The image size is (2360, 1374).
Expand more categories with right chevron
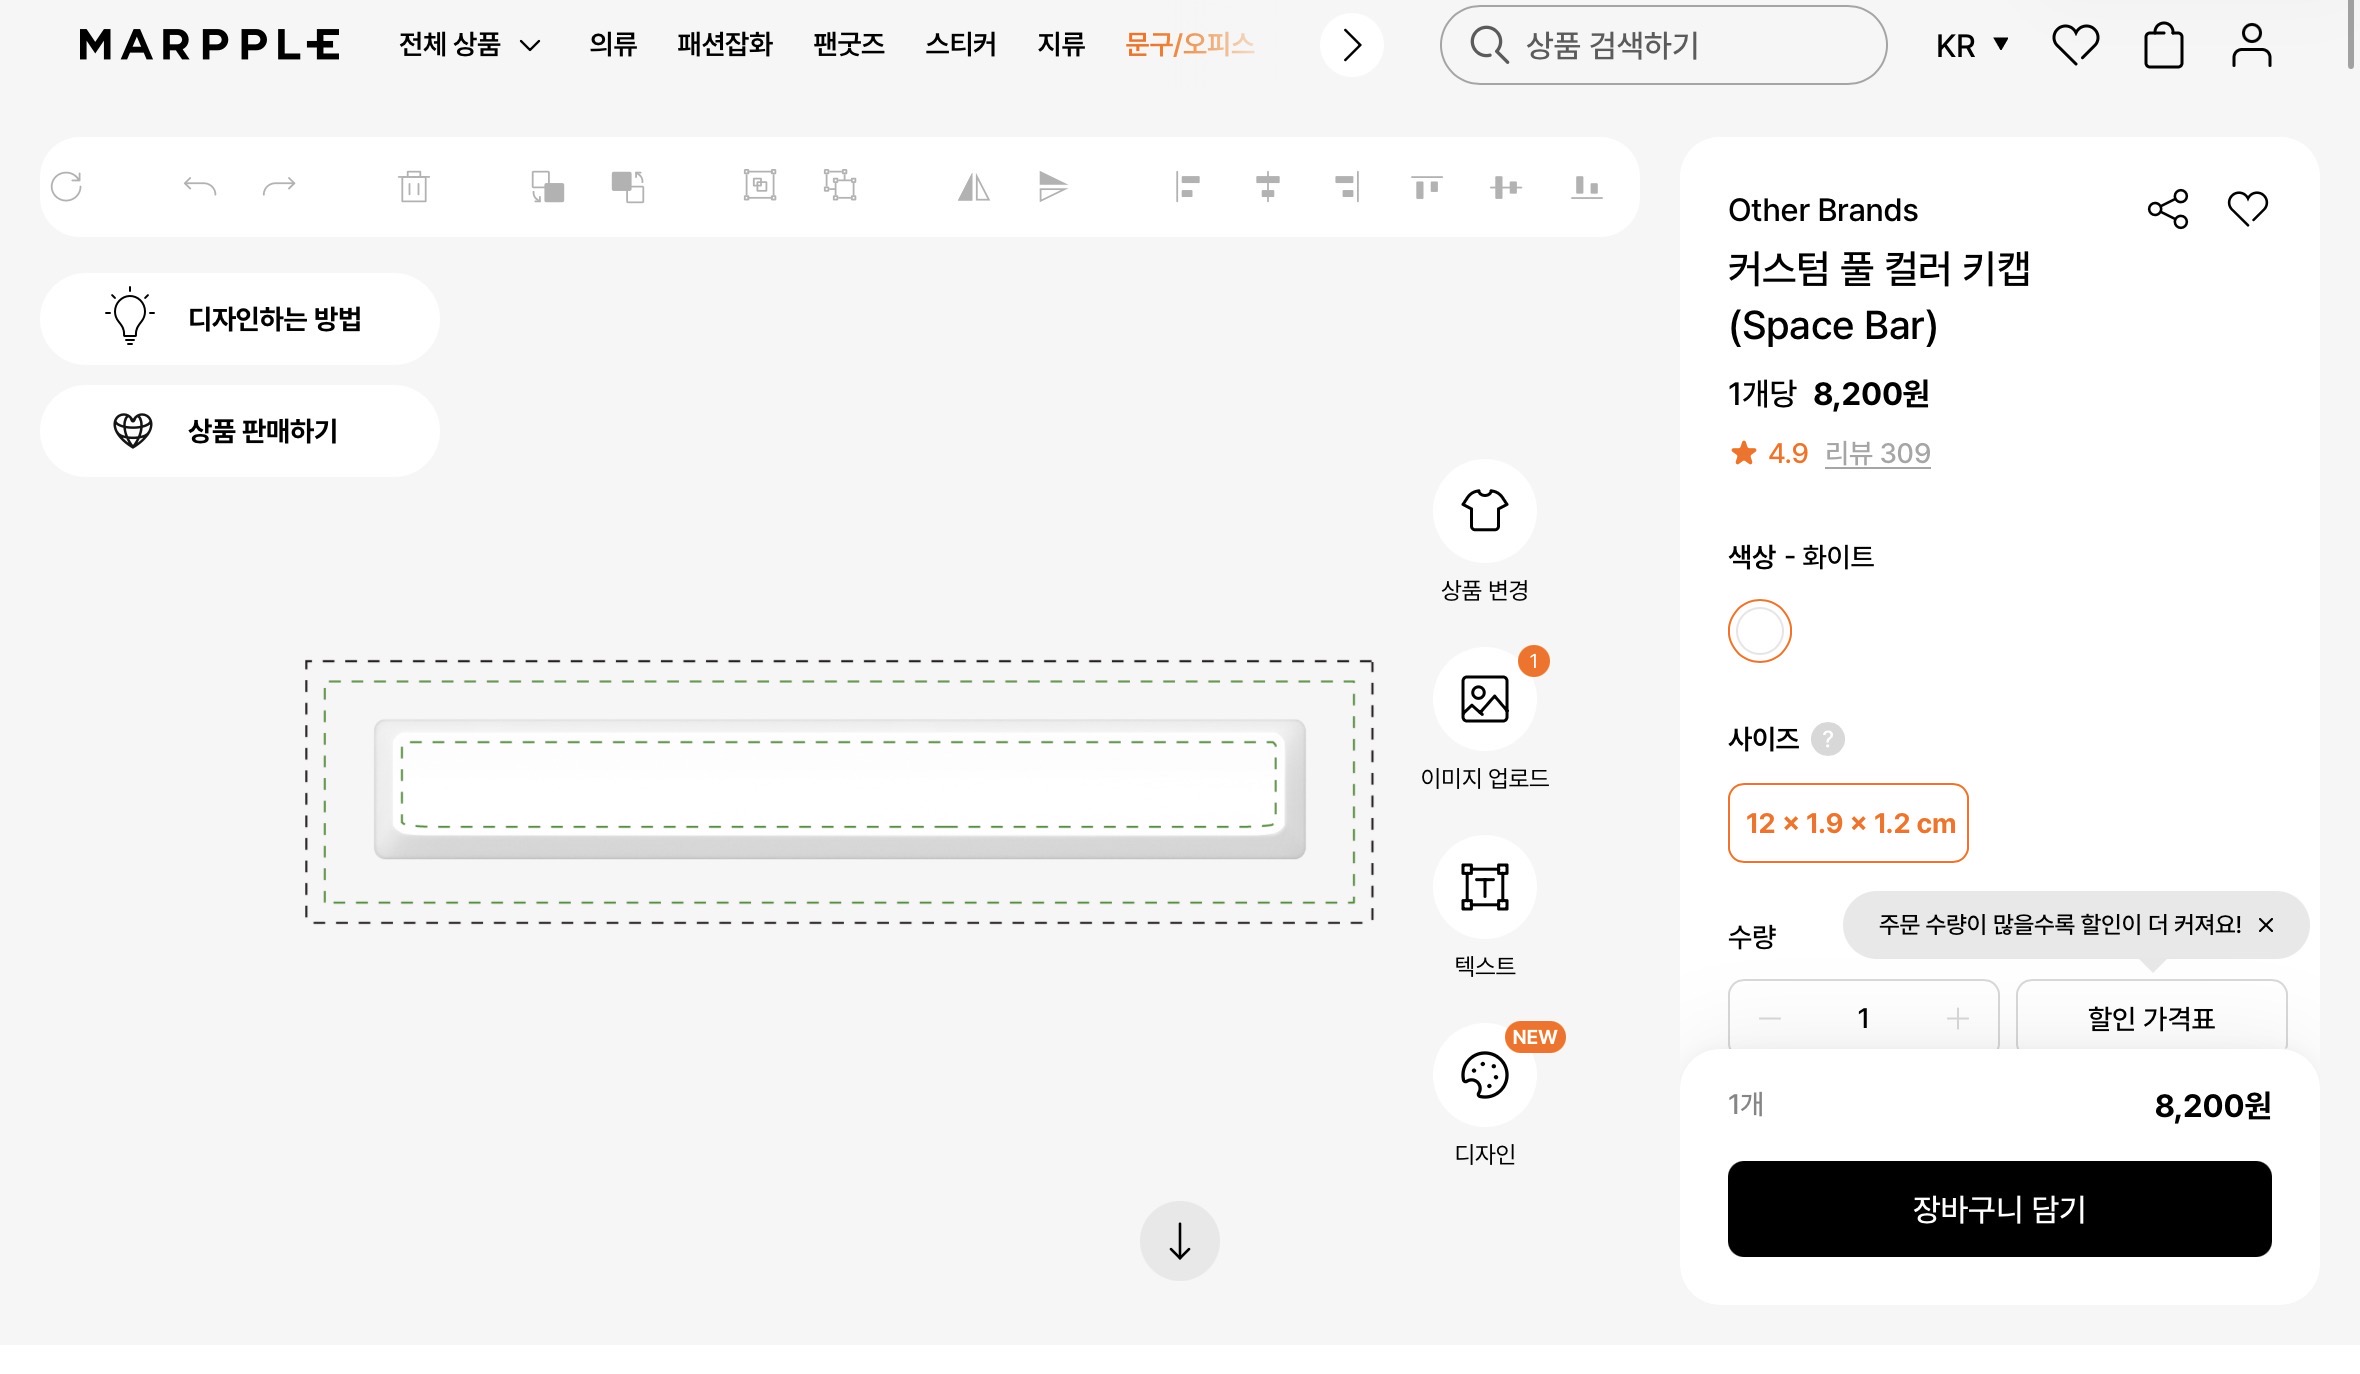click(1351, 45)
